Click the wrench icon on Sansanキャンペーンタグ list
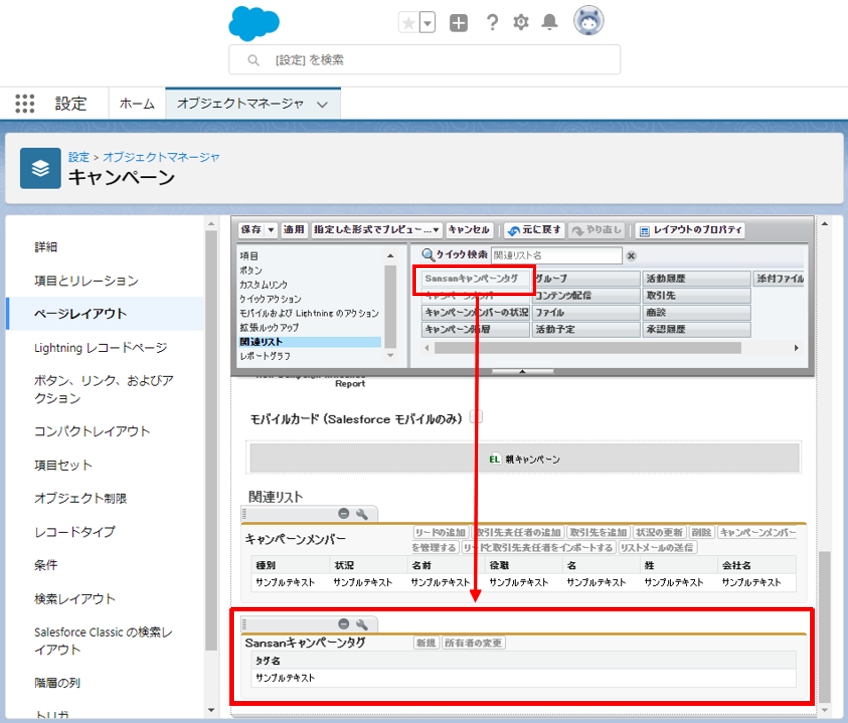The image size is (848, 723). [362, 624]
